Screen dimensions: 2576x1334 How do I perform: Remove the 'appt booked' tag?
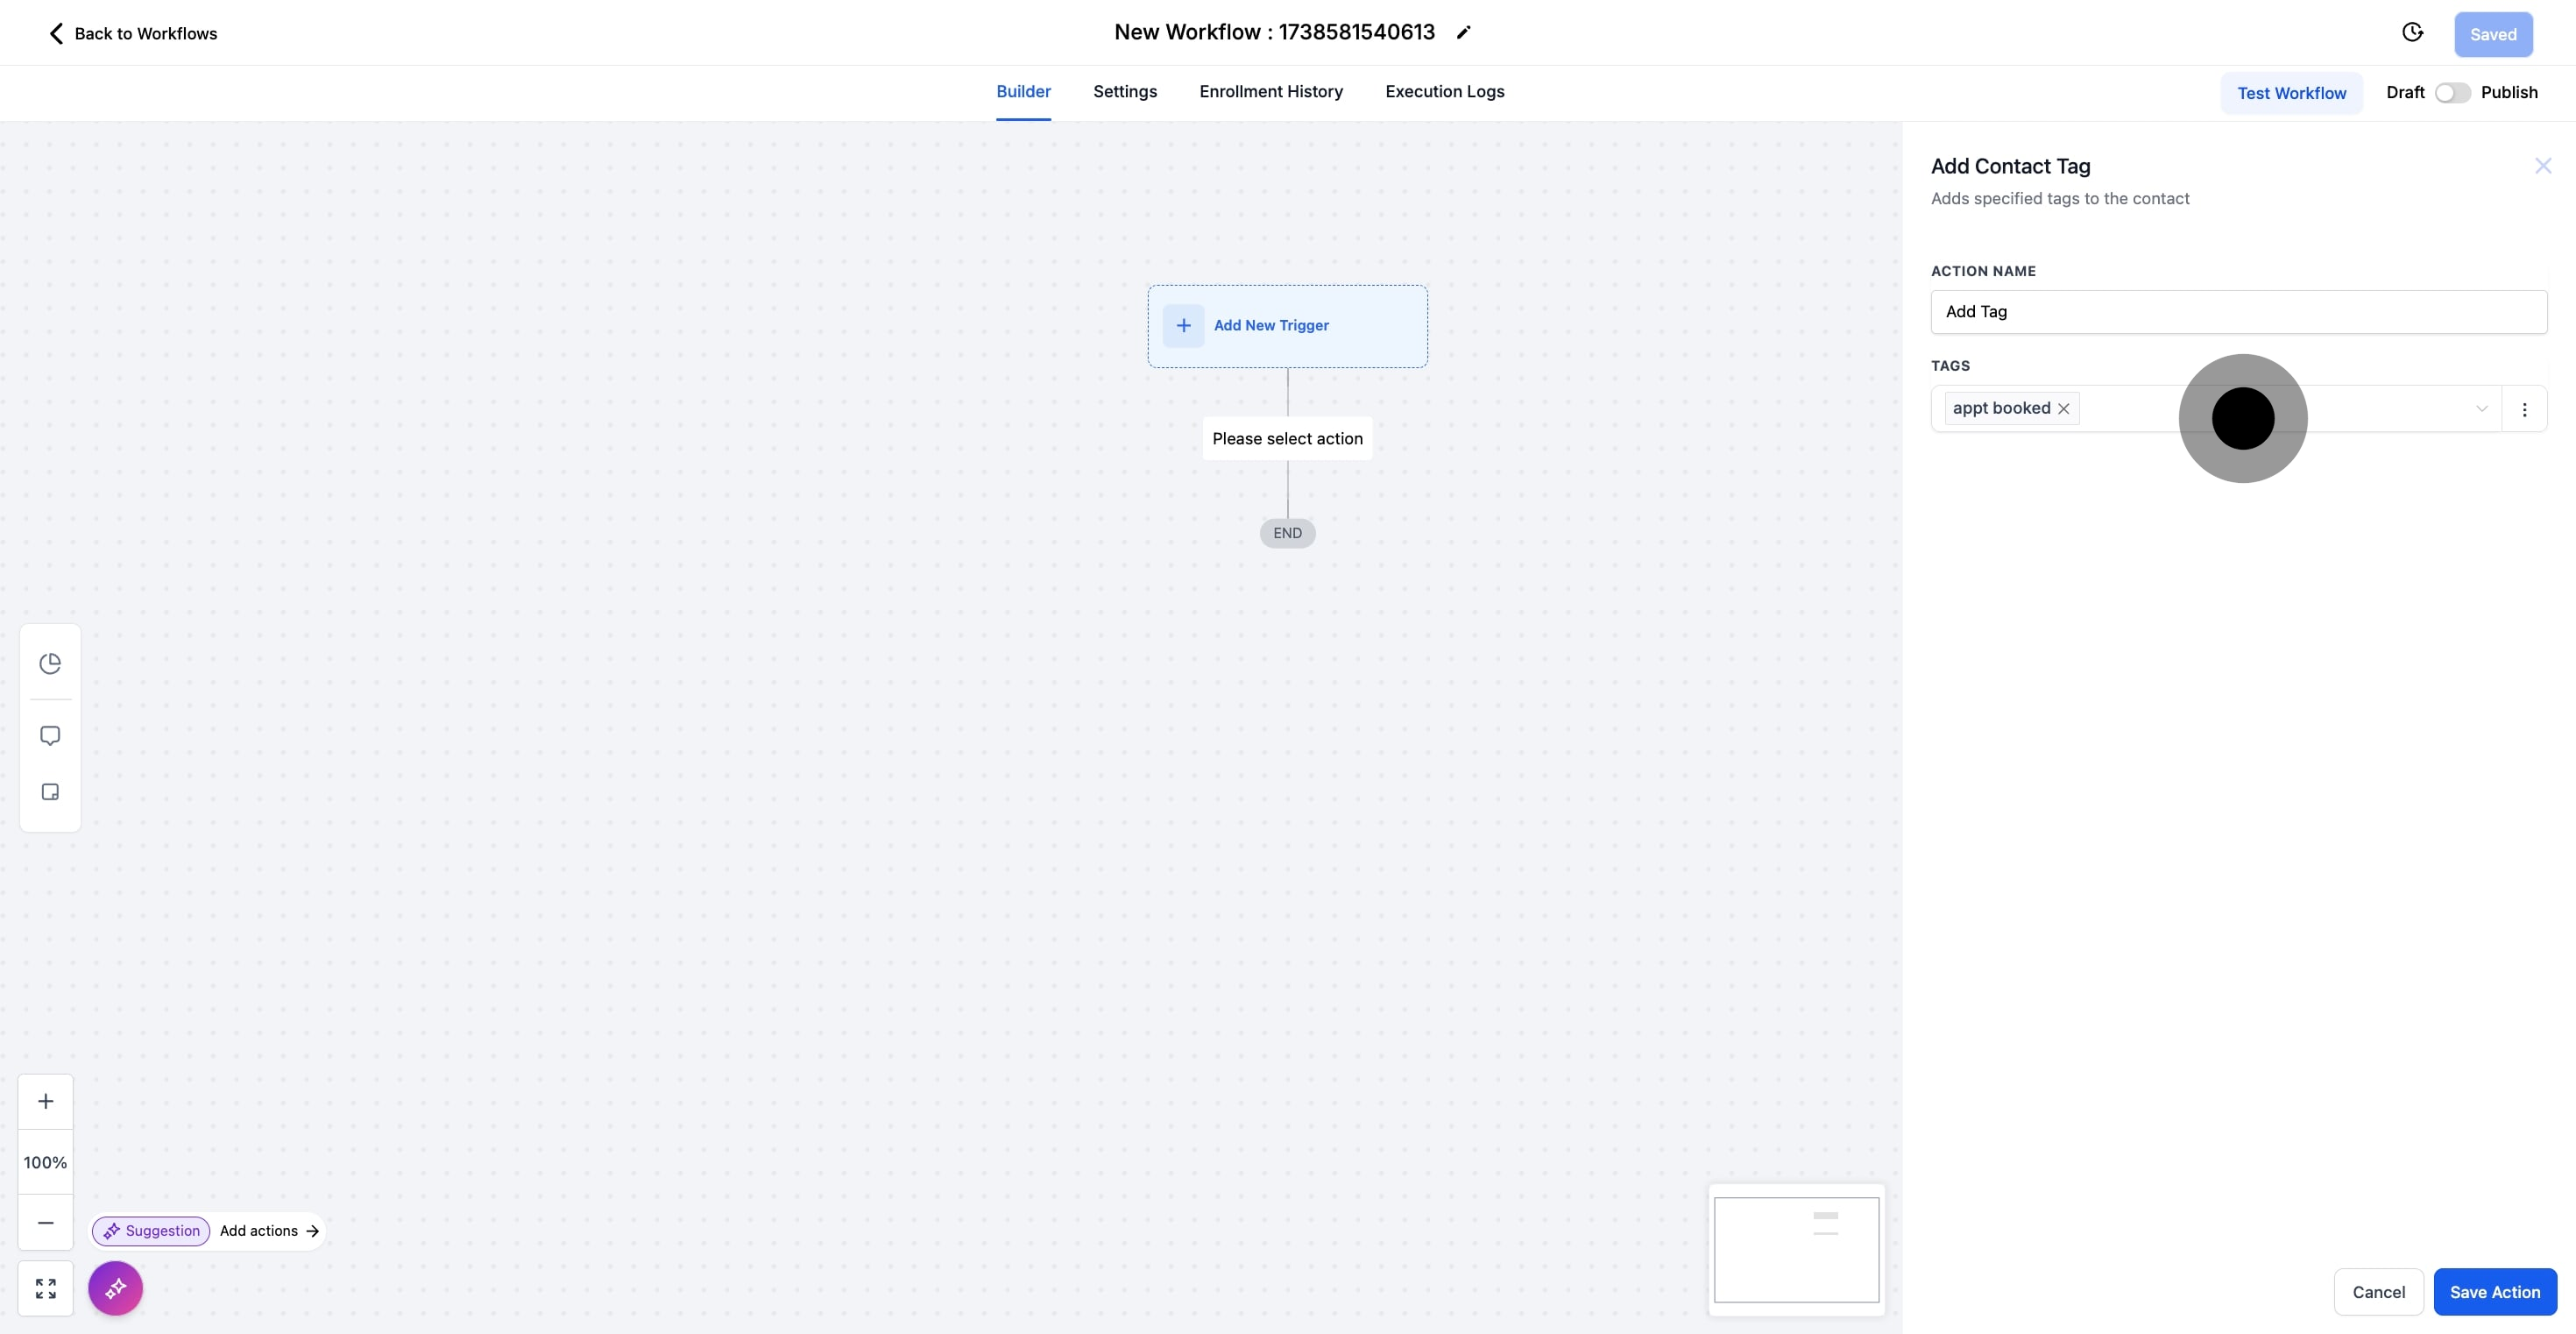[2063, 408]
